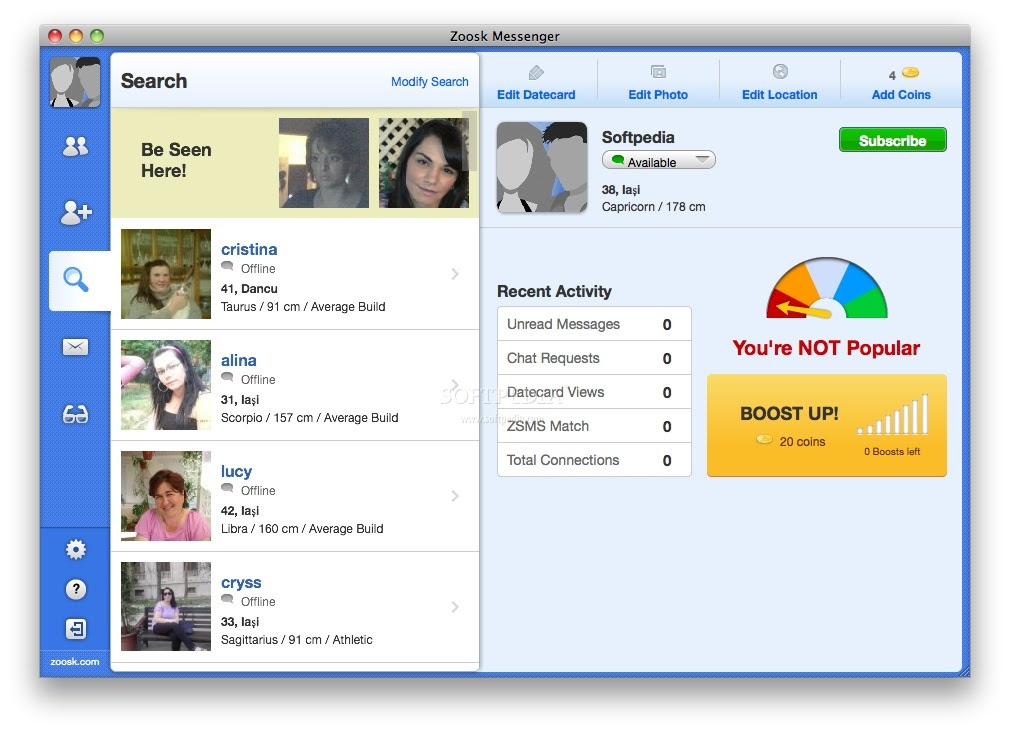The height and width of the screenshot is (732, 1010).
Task: Click alina's profile photo thumbnail
Action: point(166,385)
